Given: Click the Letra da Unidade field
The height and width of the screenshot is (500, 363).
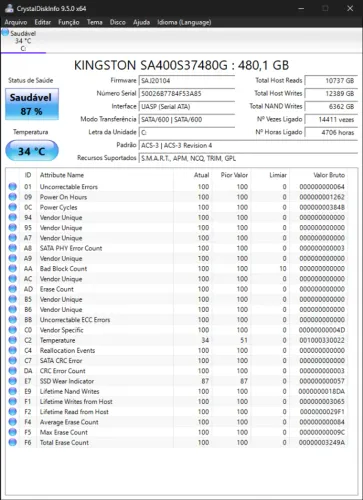Looking at the screenshot, I should point(187,132).
